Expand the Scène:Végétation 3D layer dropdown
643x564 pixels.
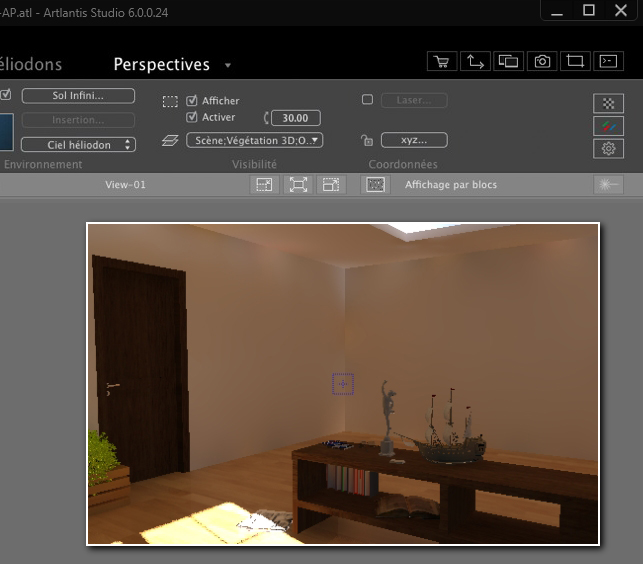click(255, 140)
